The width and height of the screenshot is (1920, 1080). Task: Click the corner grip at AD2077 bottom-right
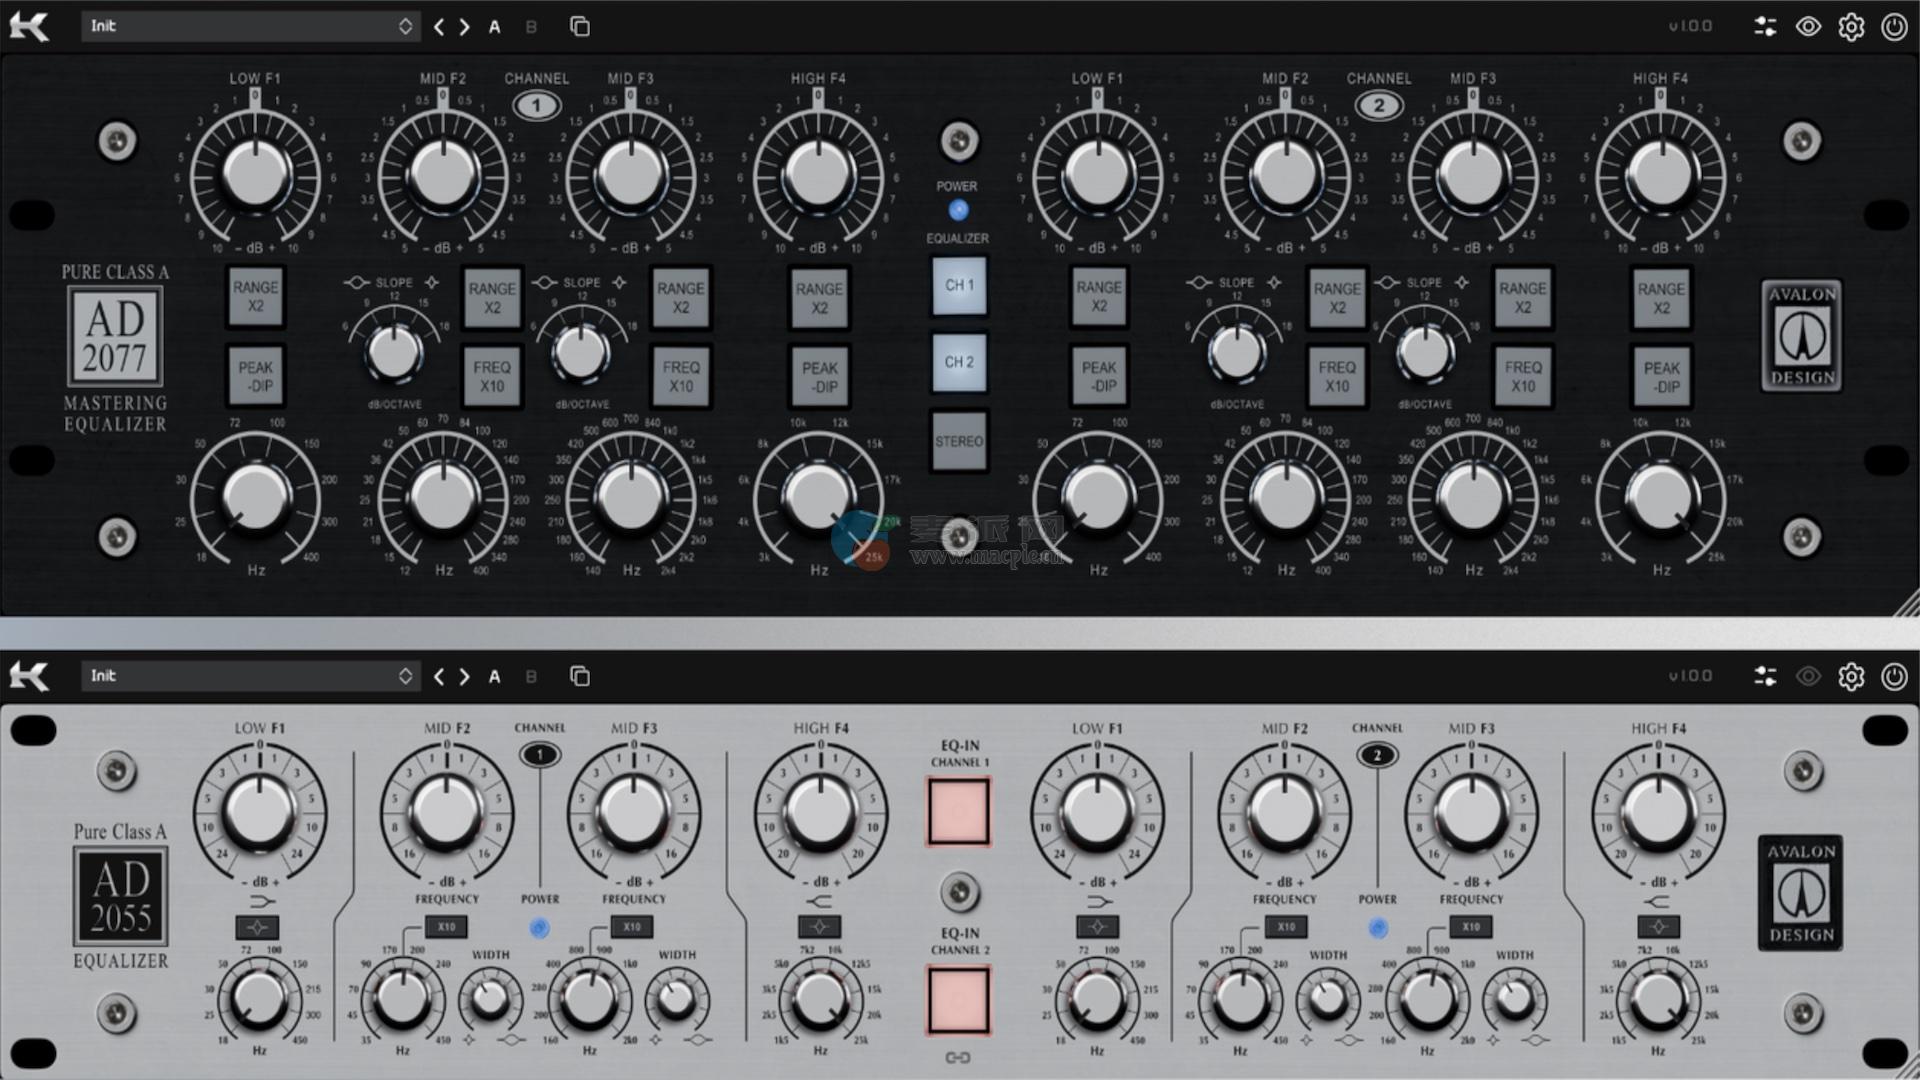click(x=1906, y=603)
